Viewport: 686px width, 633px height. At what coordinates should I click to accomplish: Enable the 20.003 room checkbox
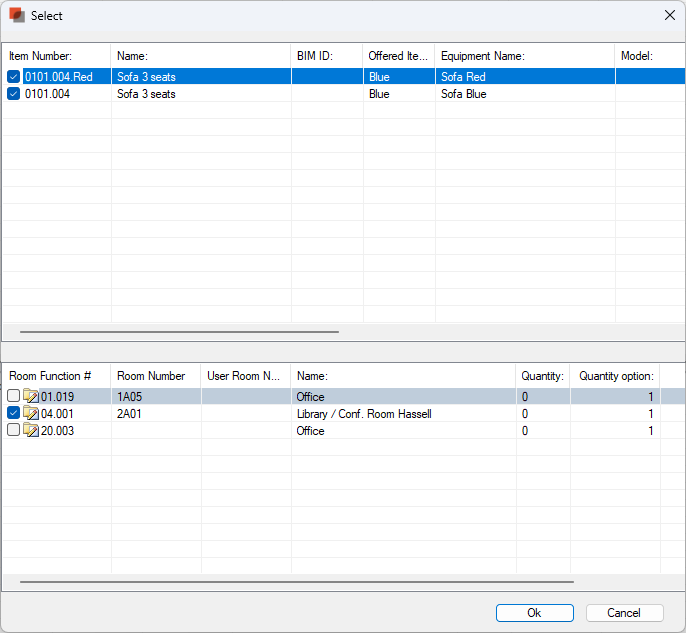(14, 431)
